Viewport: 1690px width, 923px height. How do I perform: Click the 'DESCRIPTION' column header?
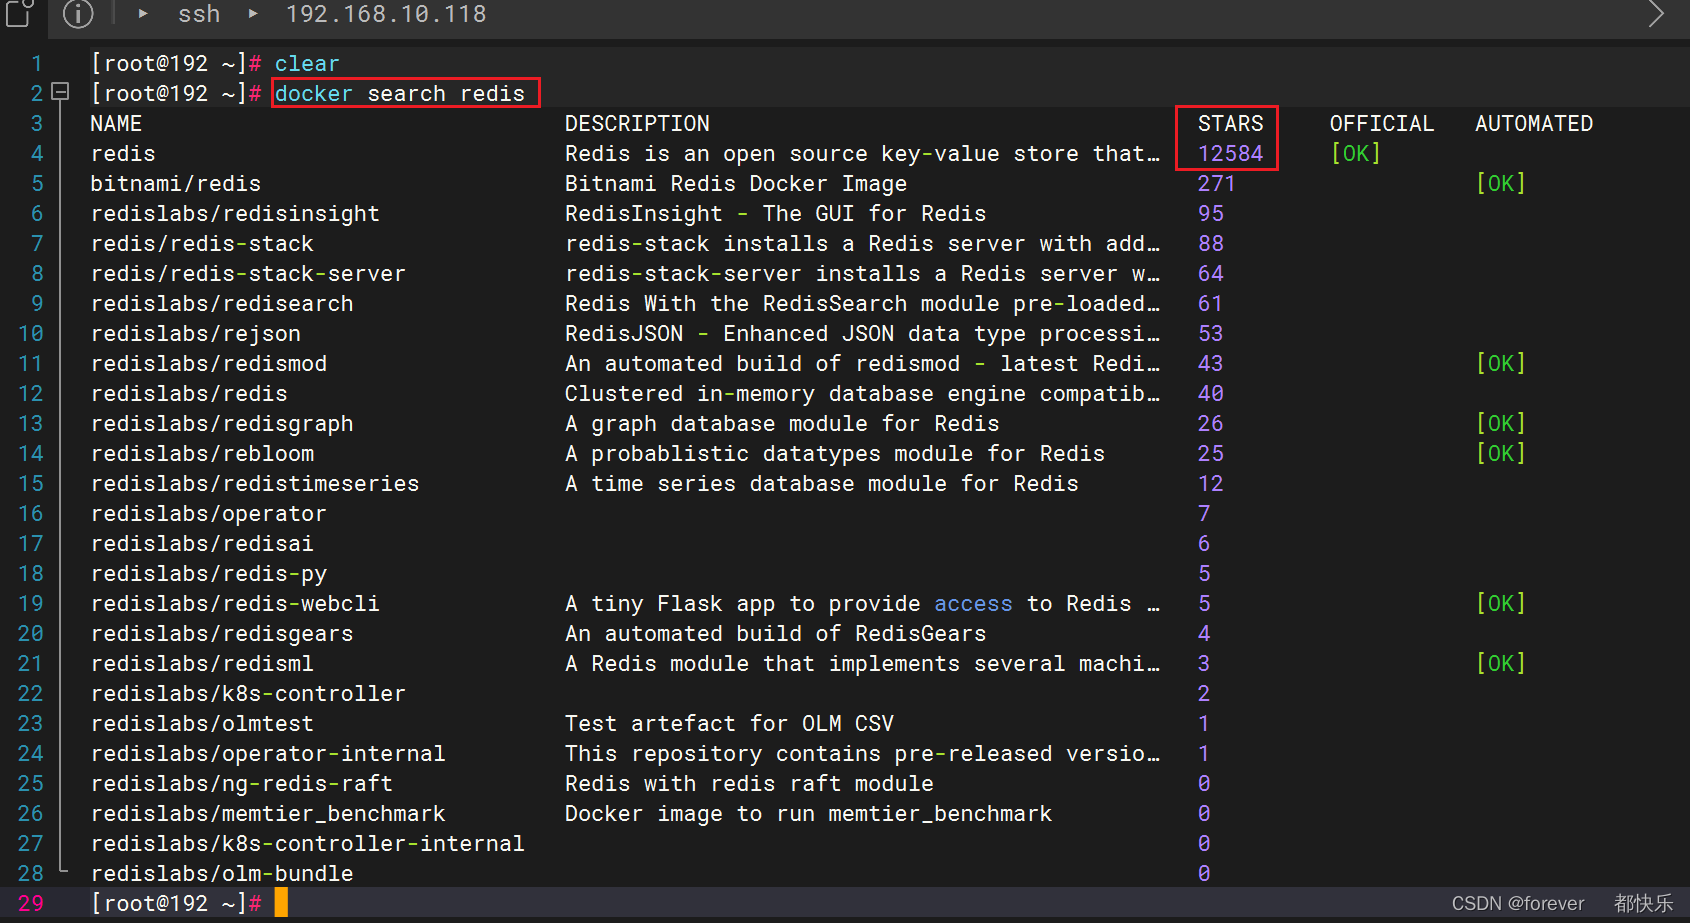pos(637,123)
